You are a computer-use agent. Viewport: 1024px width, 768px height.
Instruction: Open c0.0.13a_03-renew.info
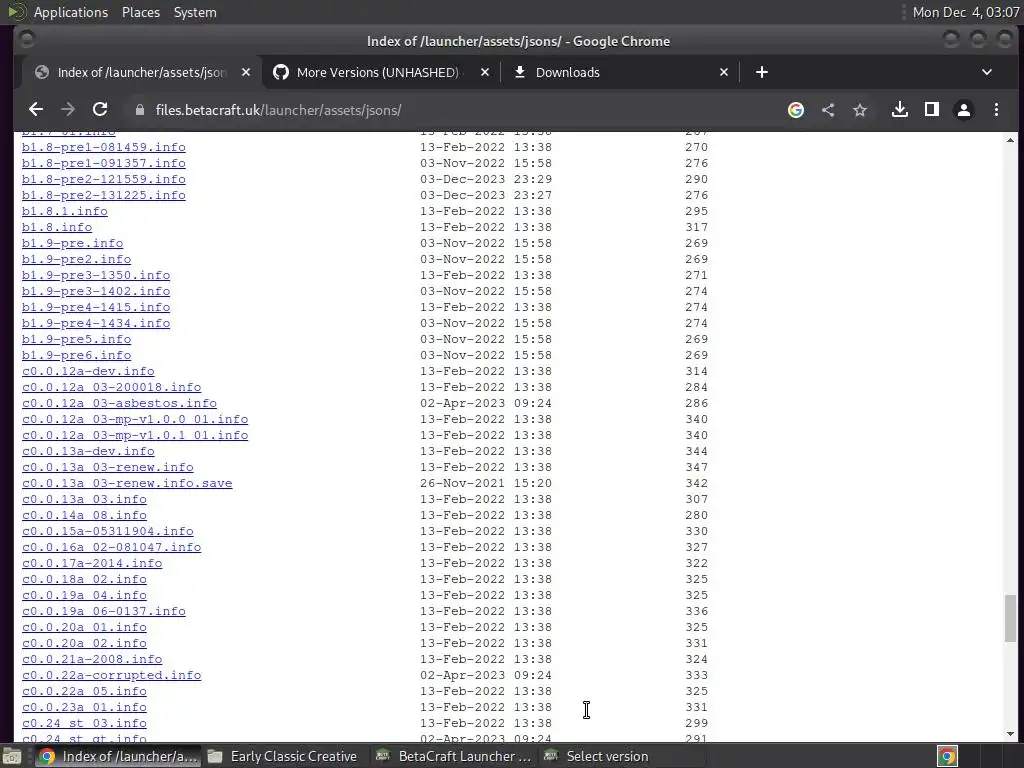(x=107, y=467)
